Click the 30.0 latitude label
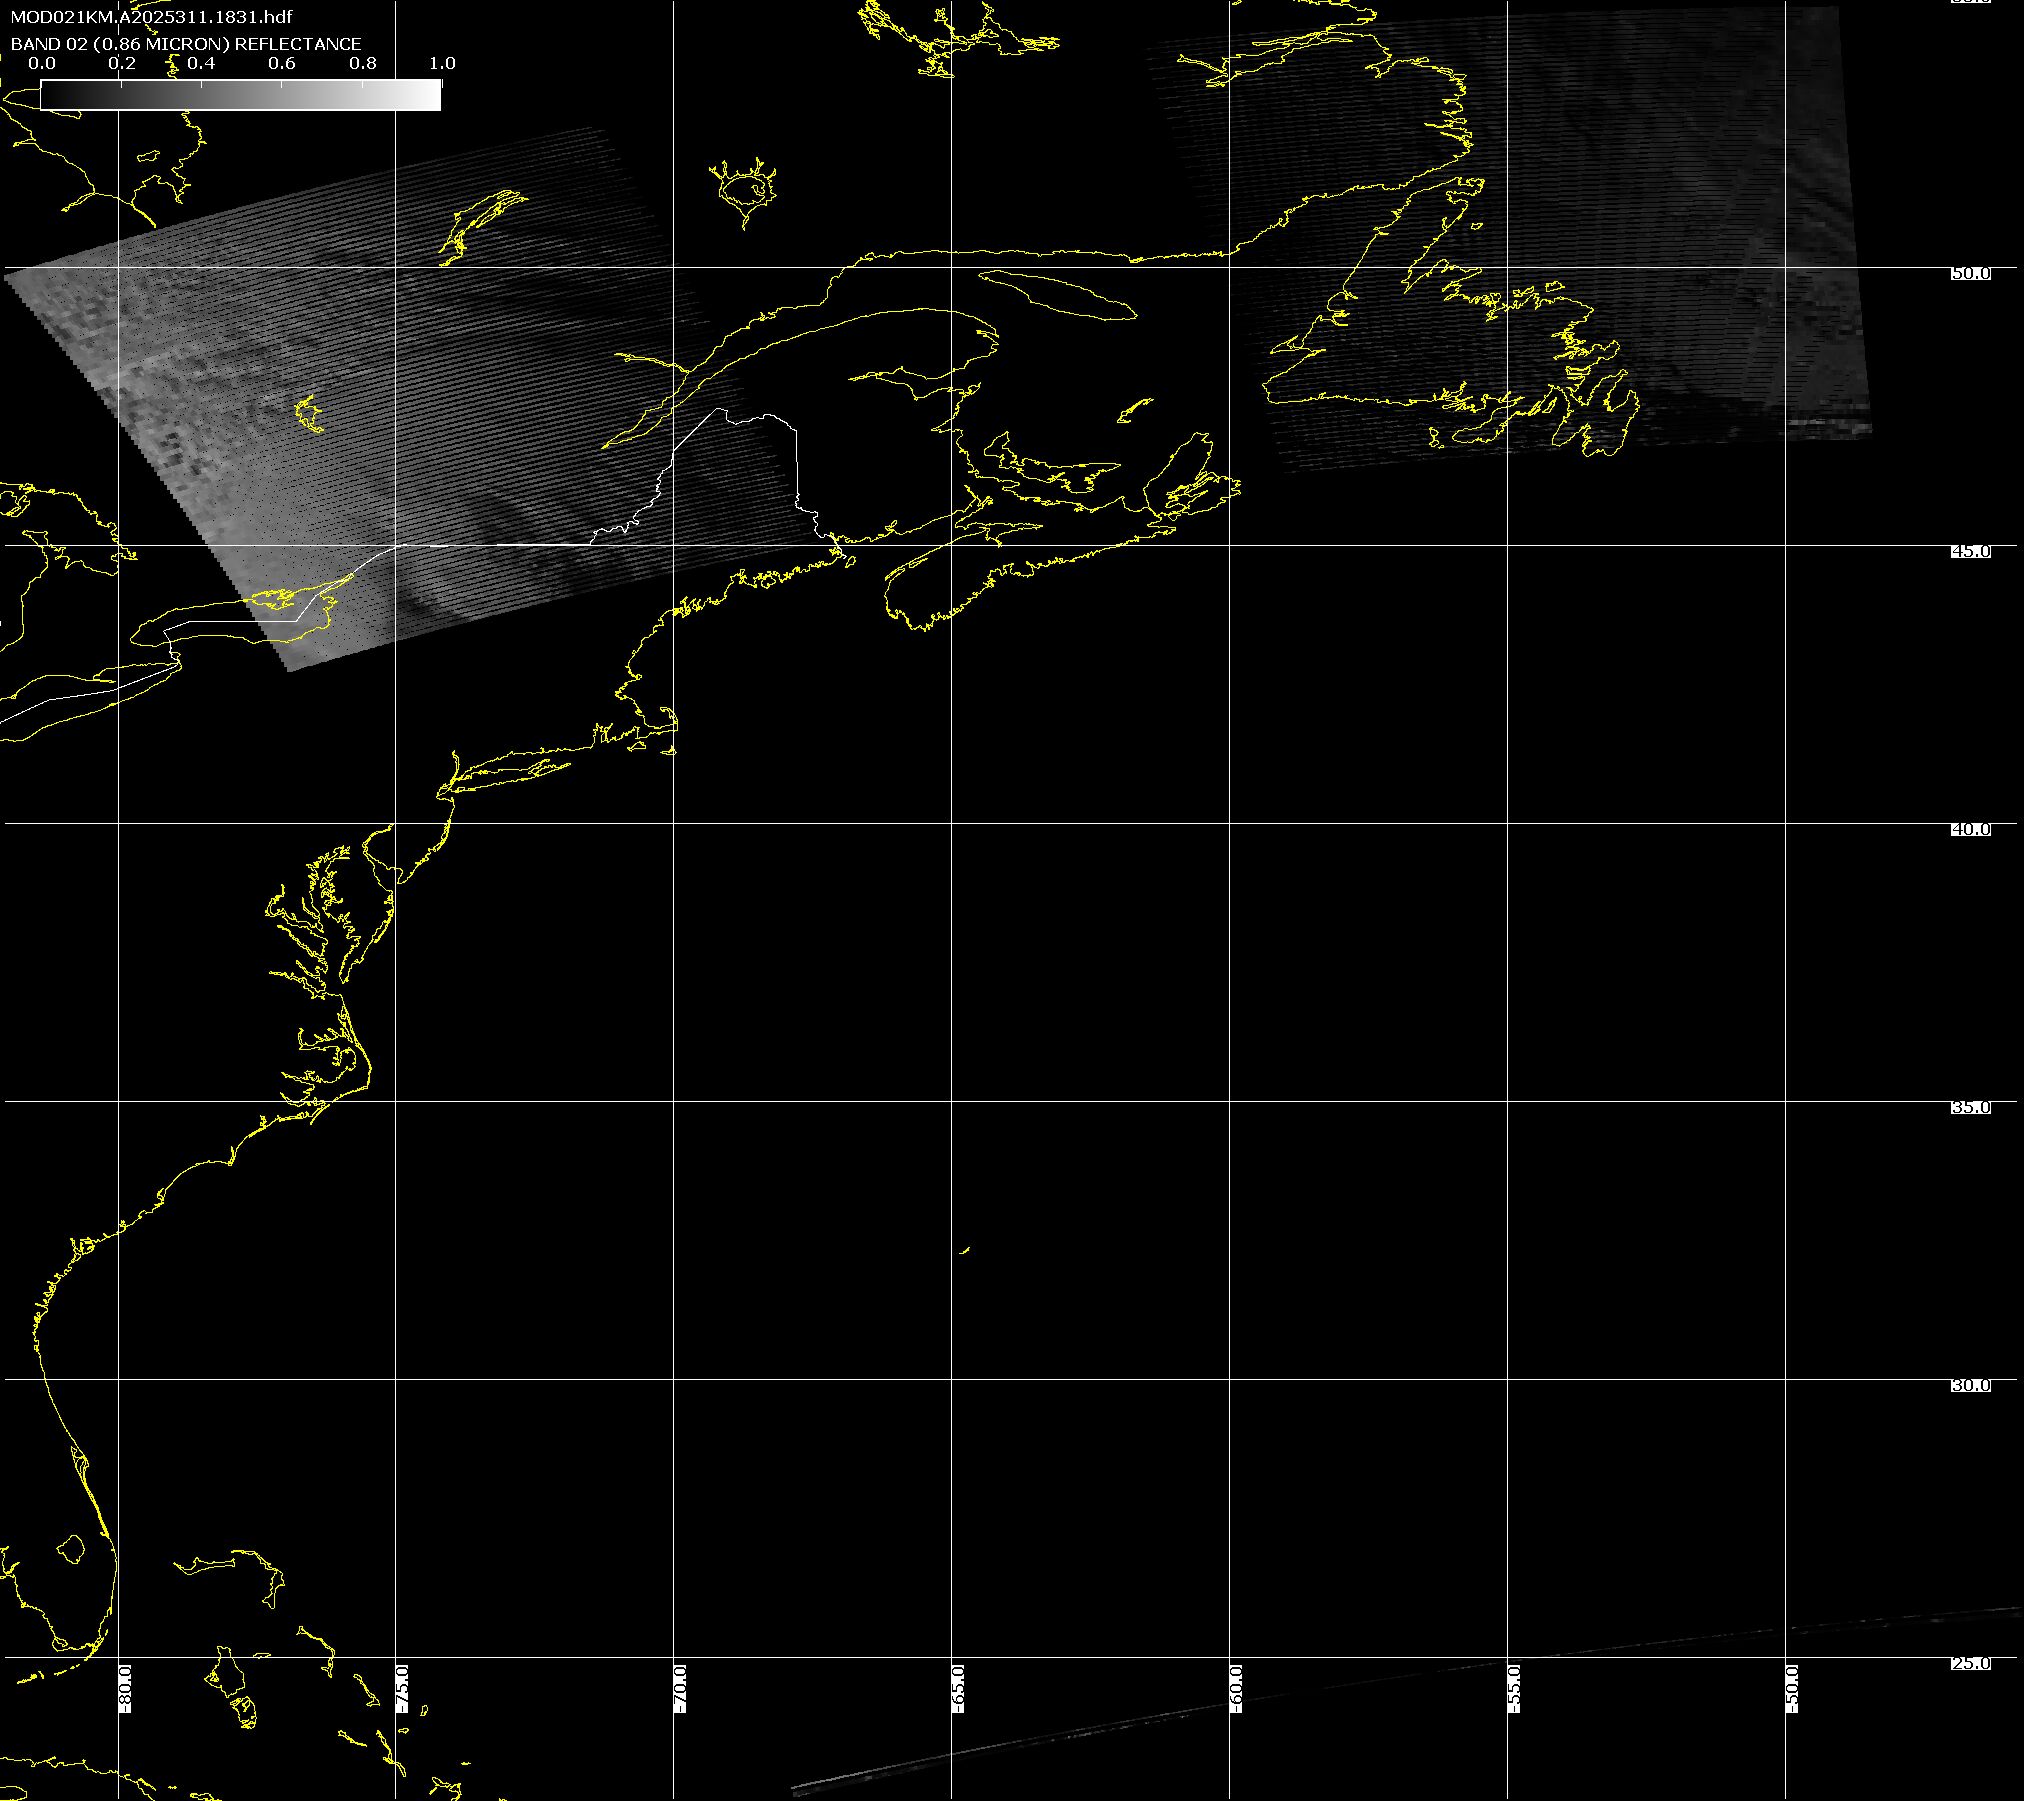The width and height of the screenshot is (2024, 1801). 1971,1385
